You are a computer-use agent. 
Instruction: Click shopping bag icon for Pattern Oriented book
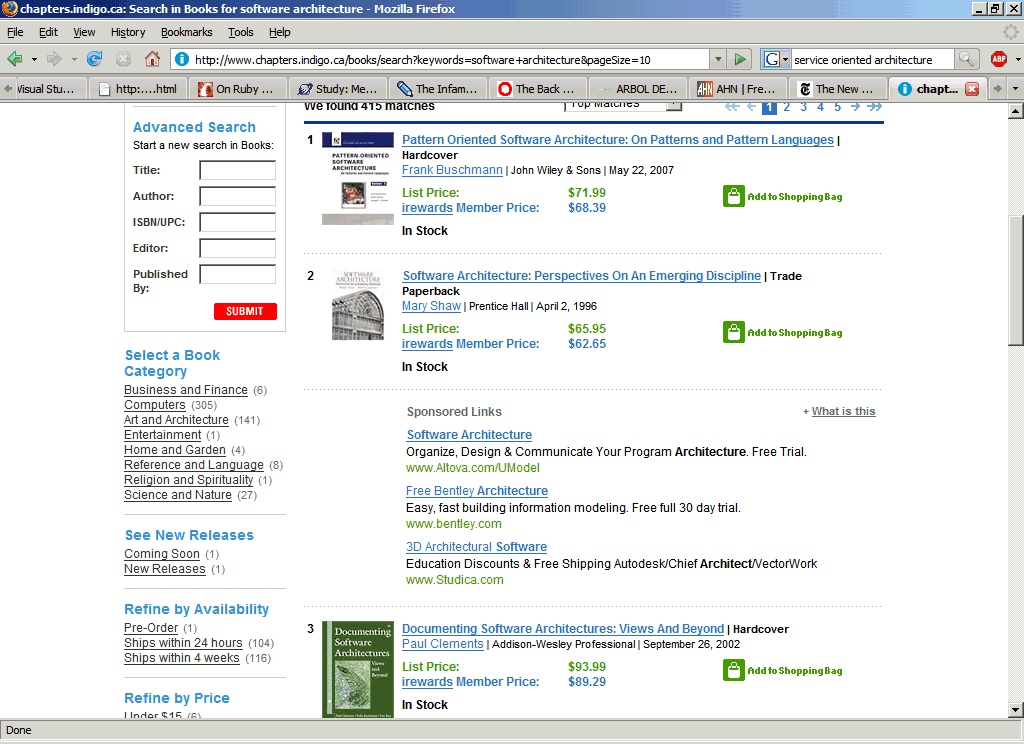733,196
